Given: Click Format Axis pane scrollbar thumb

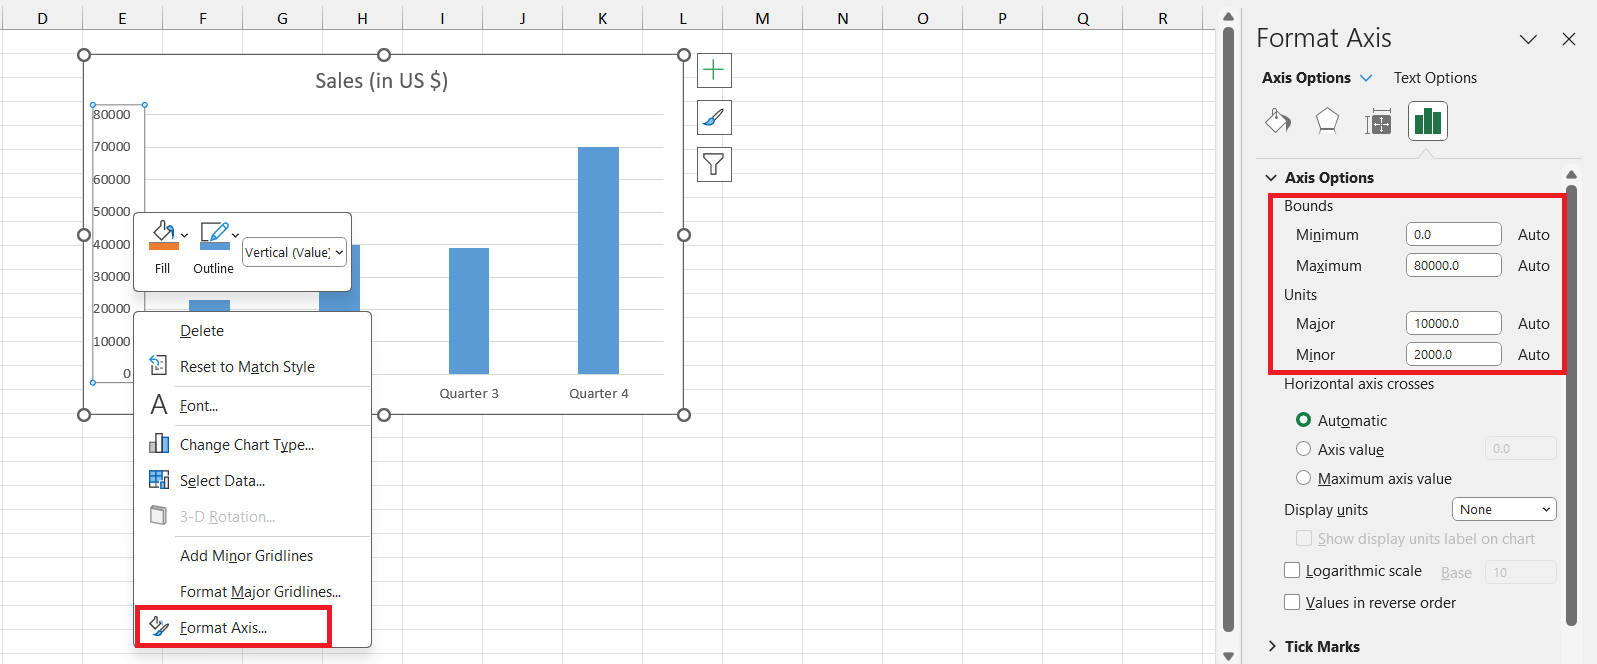Looking at the screenshot, I should [x=1571, y=405].
